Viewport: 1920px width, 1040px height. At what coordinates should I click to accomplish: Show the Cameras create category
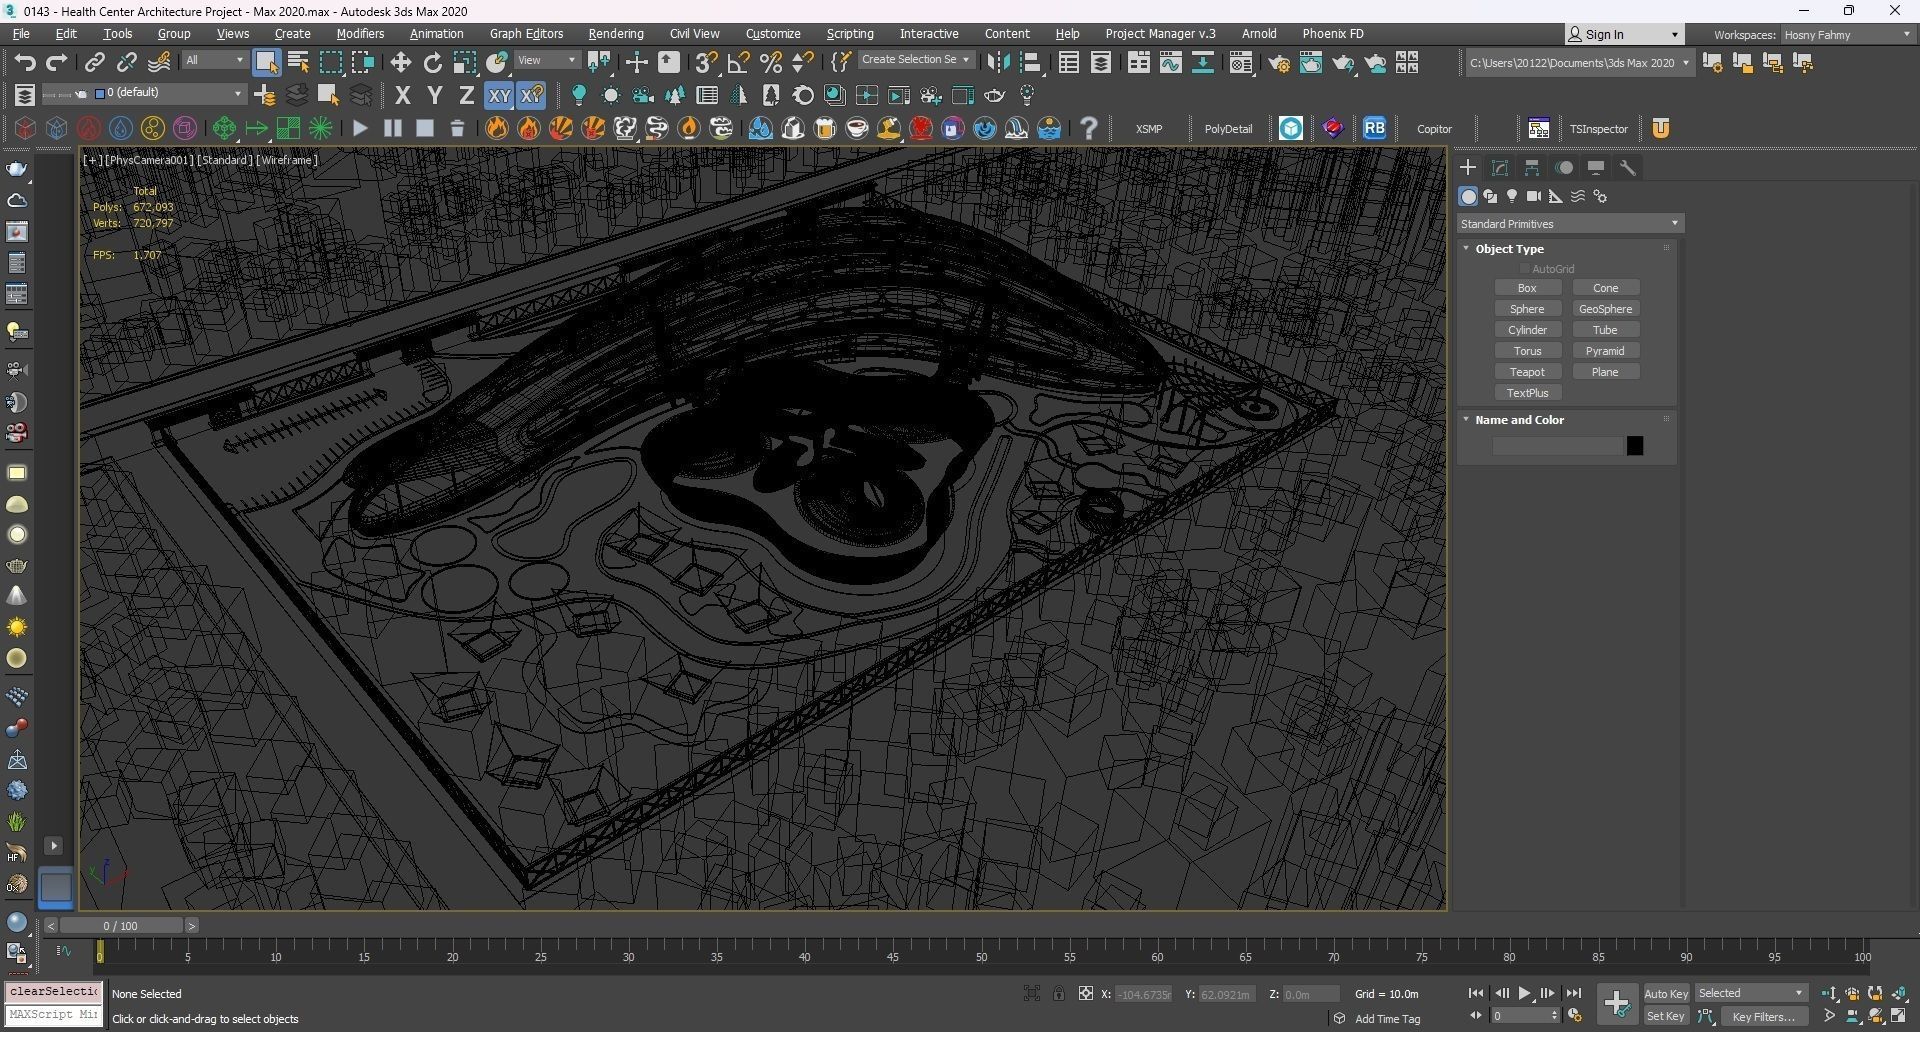click(1534, 197)
